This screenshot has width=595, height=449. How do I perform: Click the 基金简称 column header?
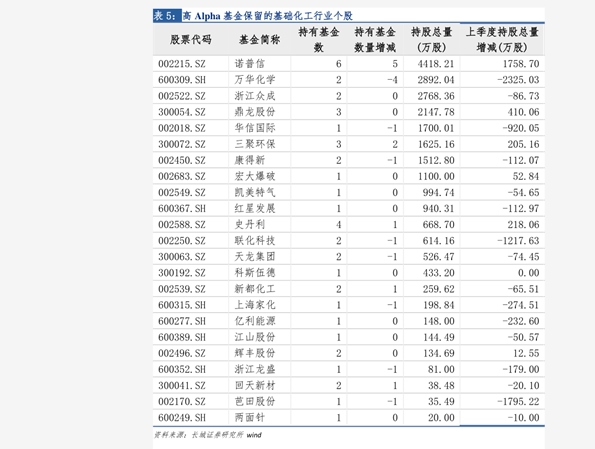[260, 39]
